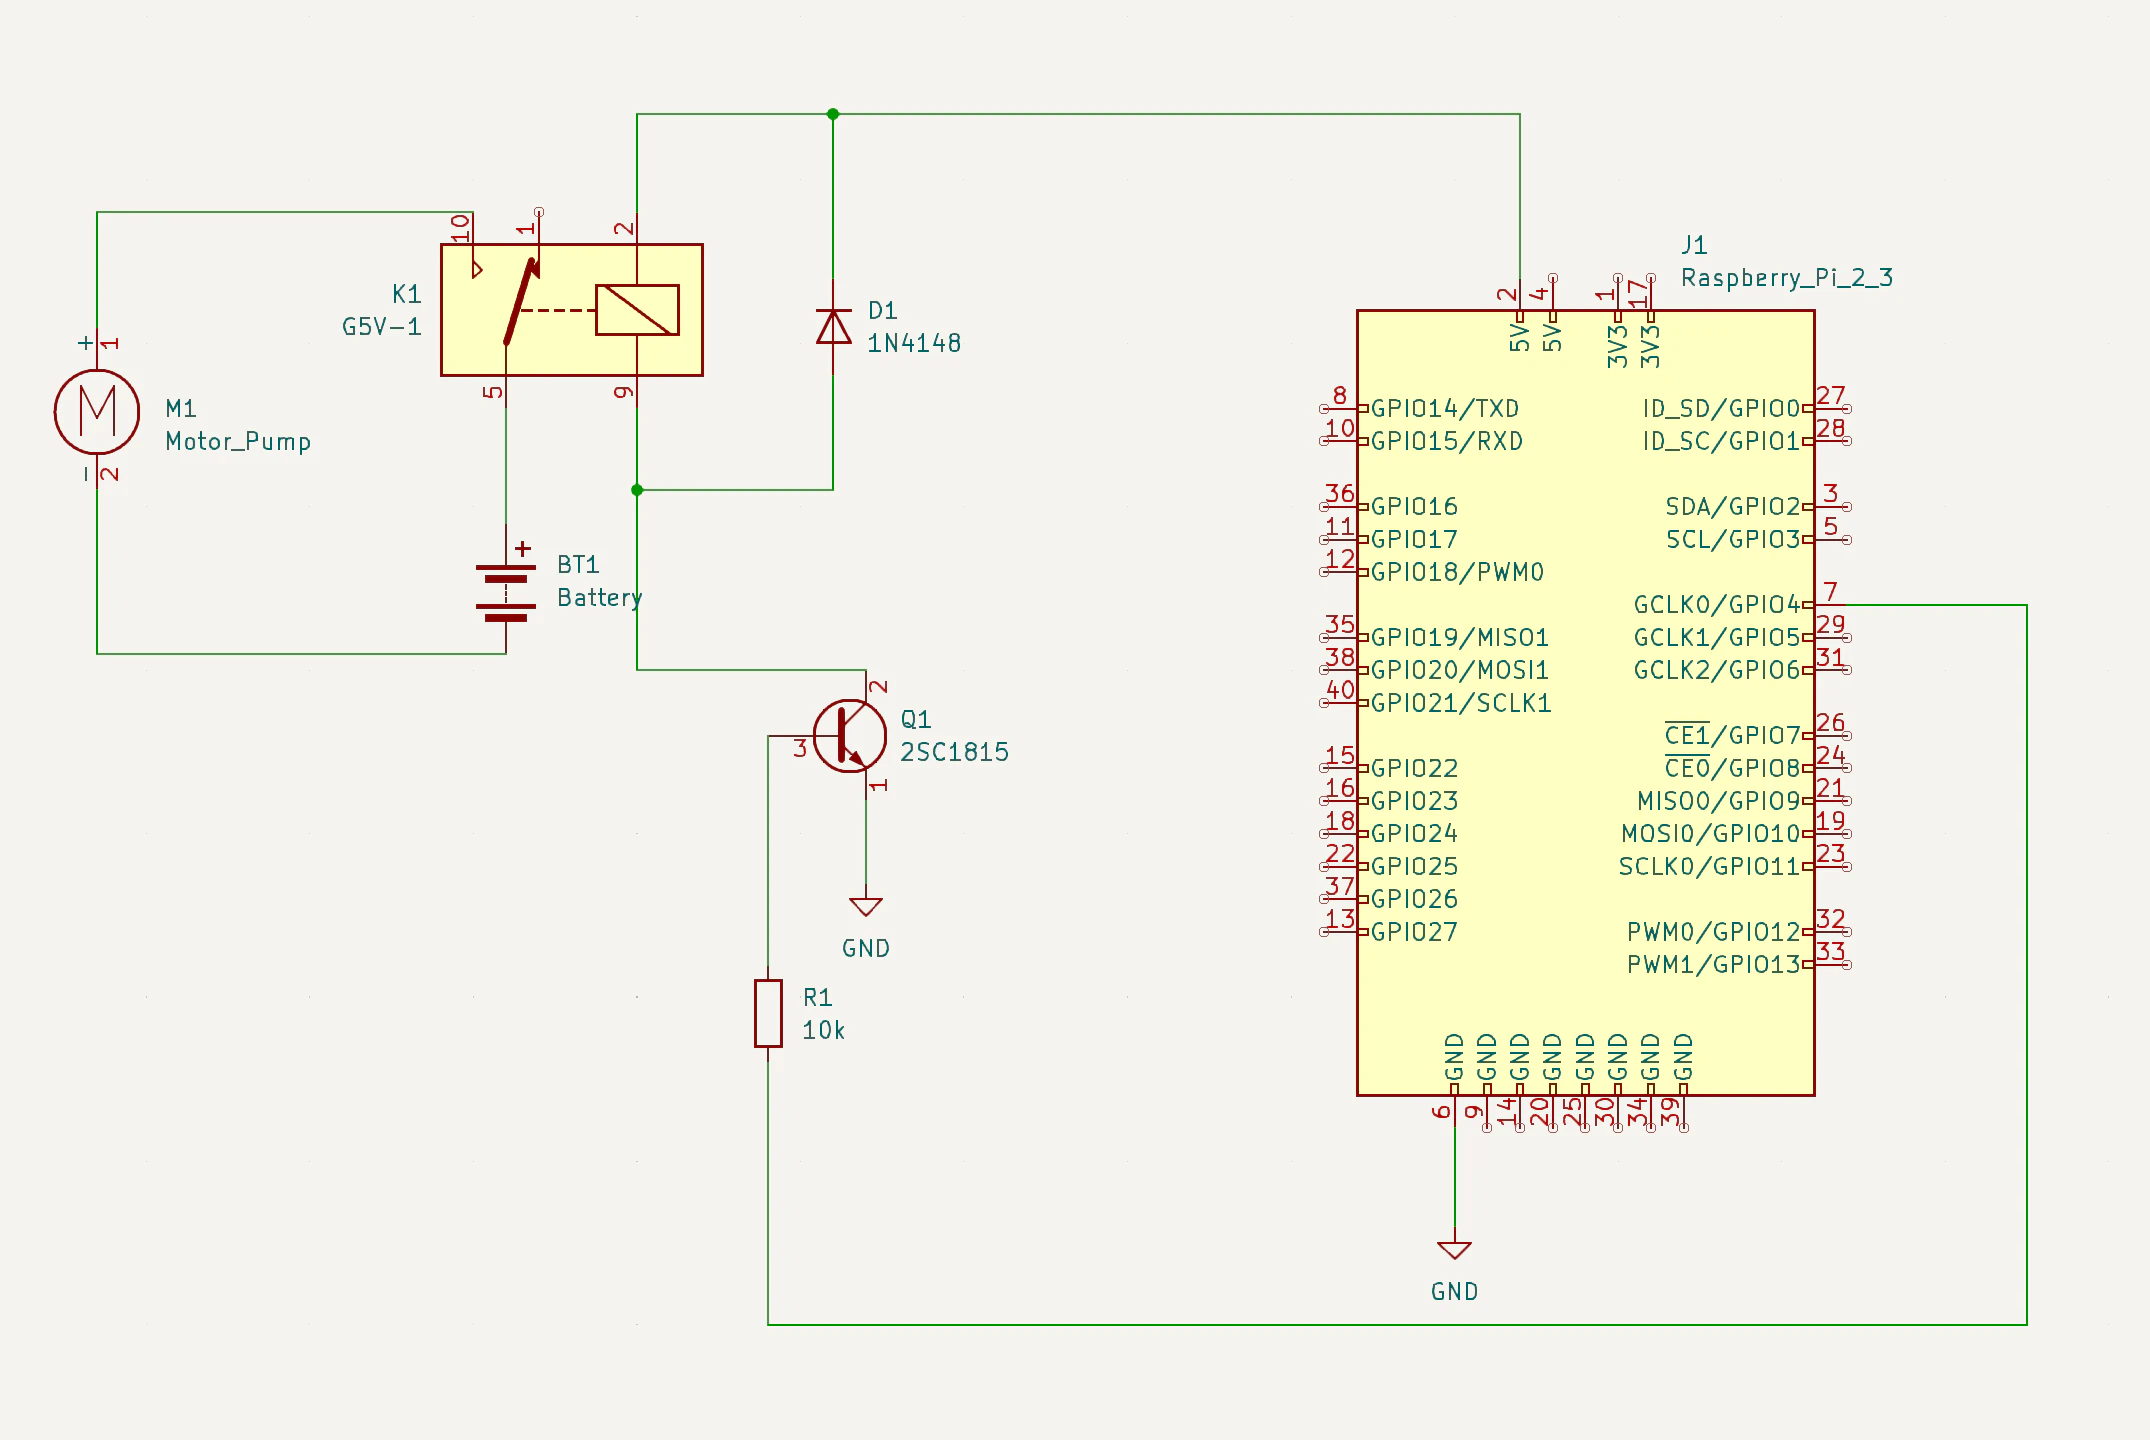Click the GND symbol under Q1 emitter

[866, 907]
